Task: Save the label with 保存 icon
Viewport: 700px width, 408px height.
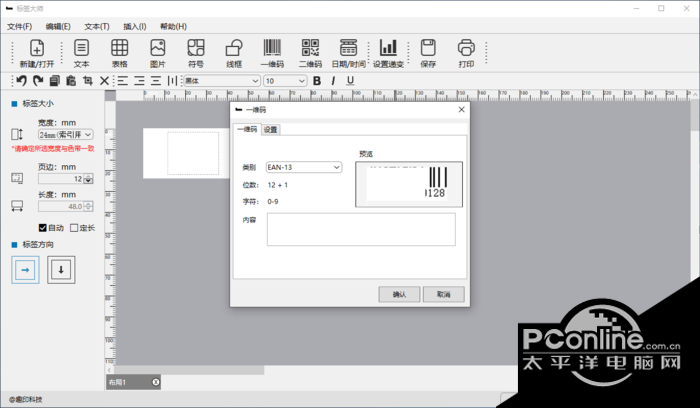Action: tap(428, 54)
